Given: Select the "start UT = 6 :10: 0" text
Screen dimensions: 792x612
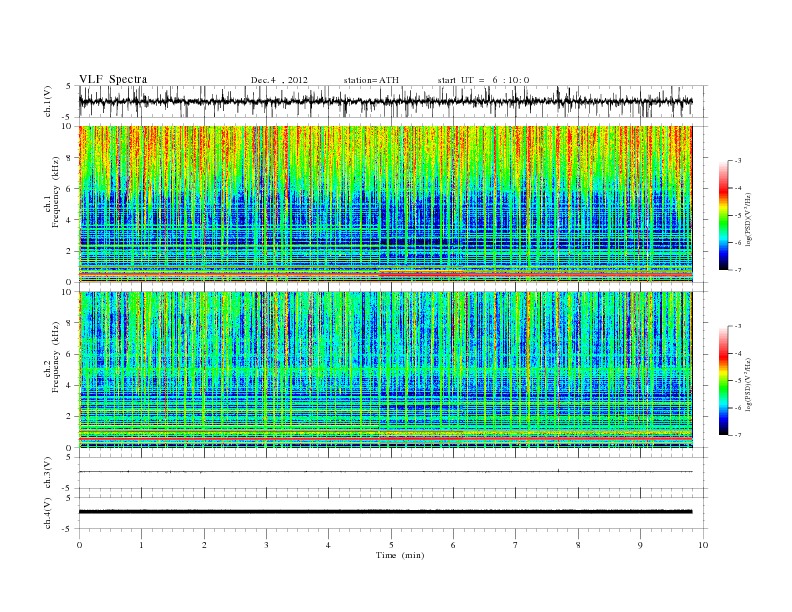Looking at the screenshot, I should coord(483,80).
